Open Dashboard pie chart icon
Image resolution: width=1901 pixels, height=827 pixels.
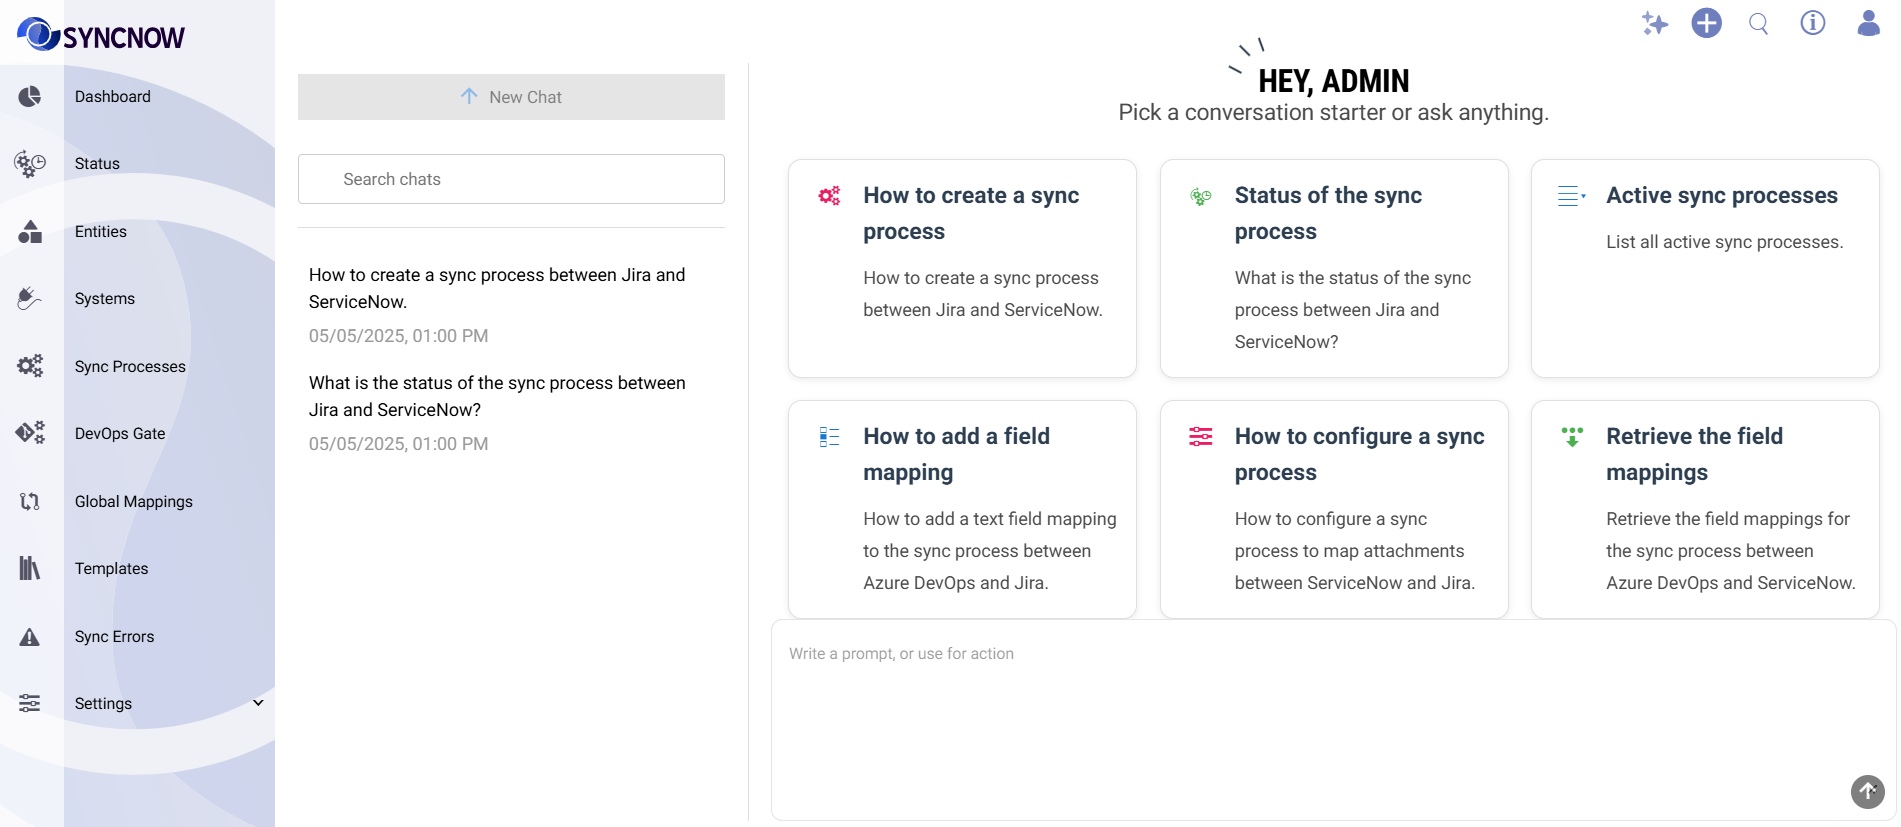[x=30, y=96]
